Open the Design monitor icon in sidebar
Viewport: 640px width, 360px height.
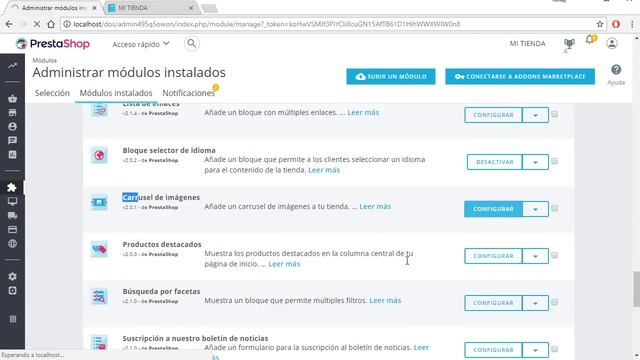13,201
